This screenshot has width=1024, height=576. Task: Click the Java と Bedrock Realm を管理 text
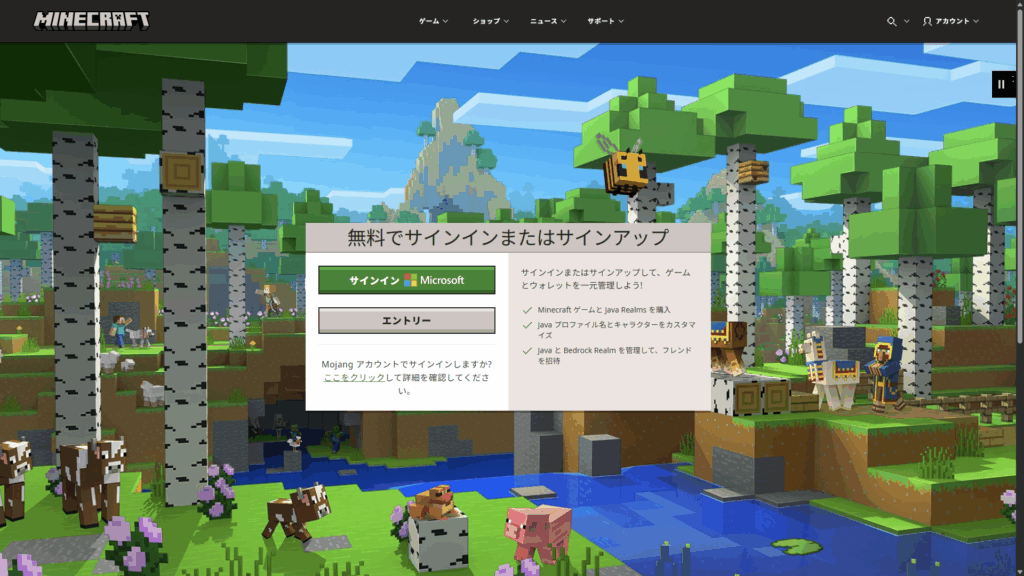(x=615, y=355)
